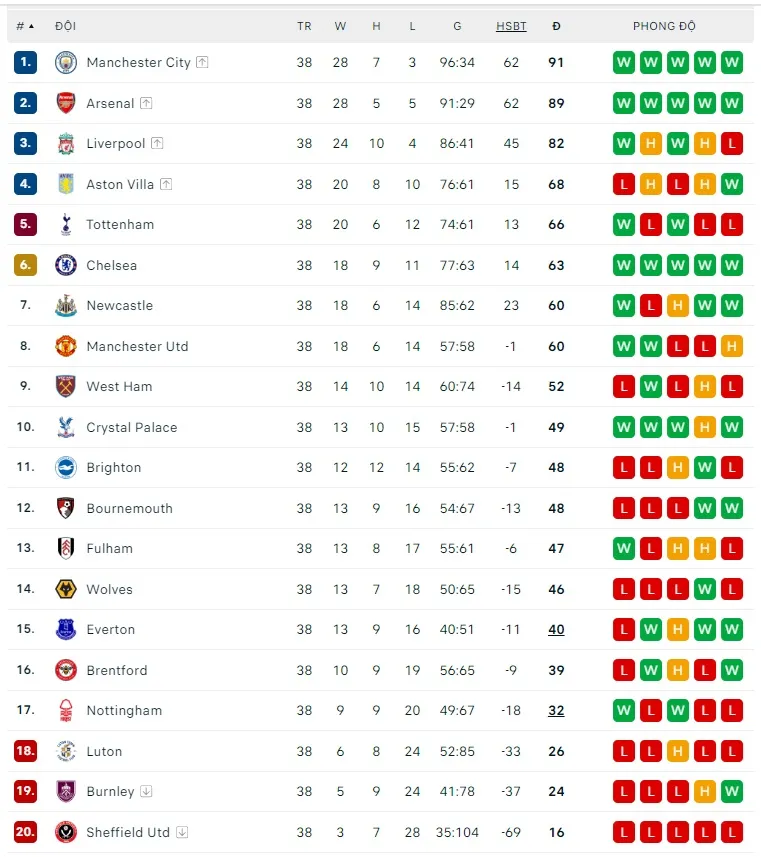The image size is (761, 857).
Task: Click Everton's underlined 40 points value
Action: click(x=556, y=630)
